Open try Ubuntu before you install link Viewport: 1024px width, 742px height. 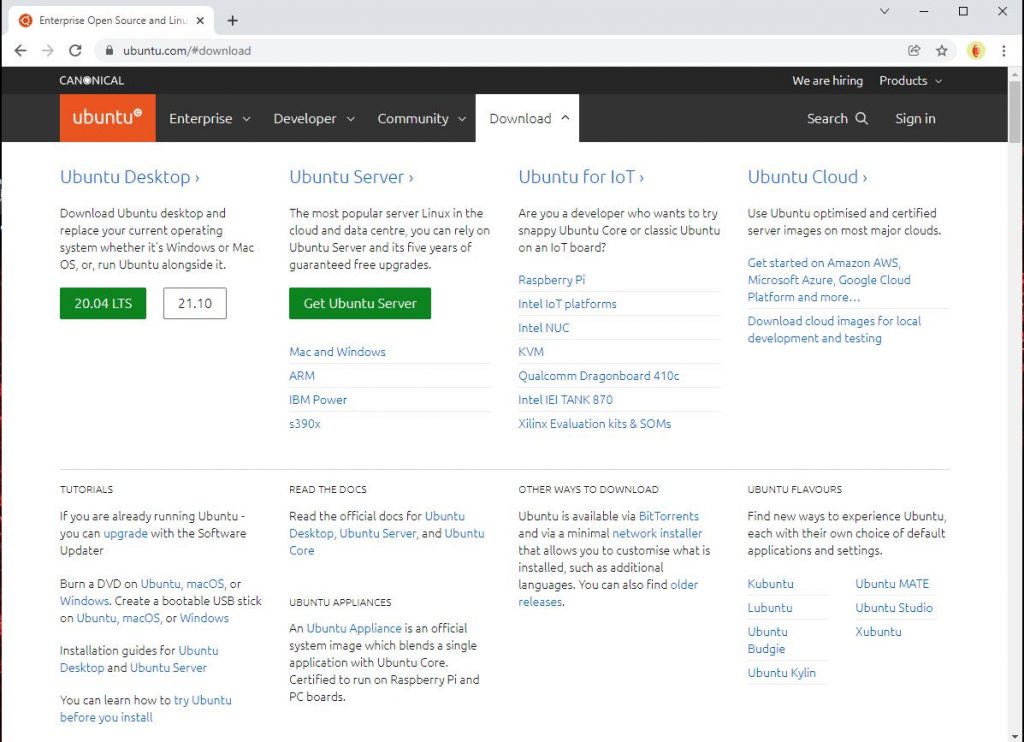click(x=146, y=709)
